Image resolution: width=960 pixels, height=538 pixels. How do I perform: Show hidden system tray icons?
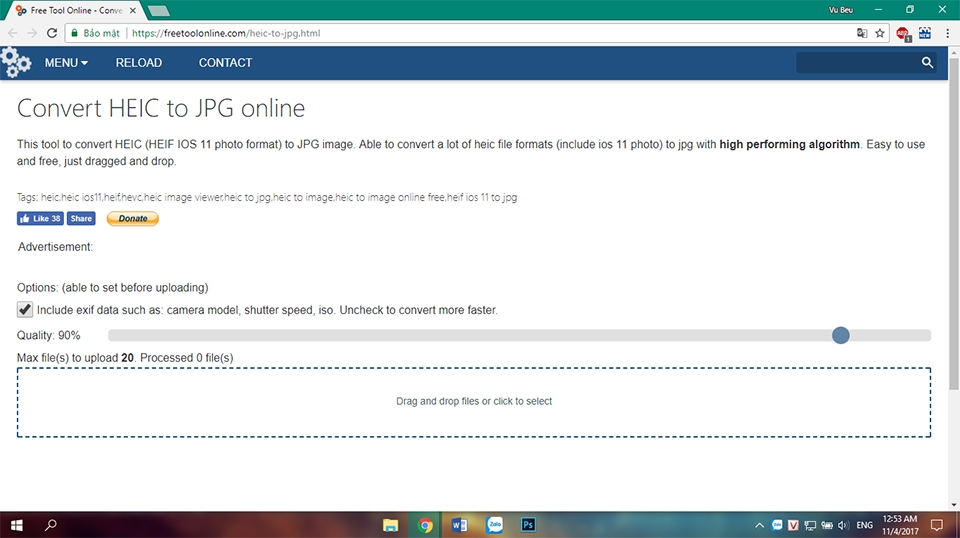(x=759, y=525)
